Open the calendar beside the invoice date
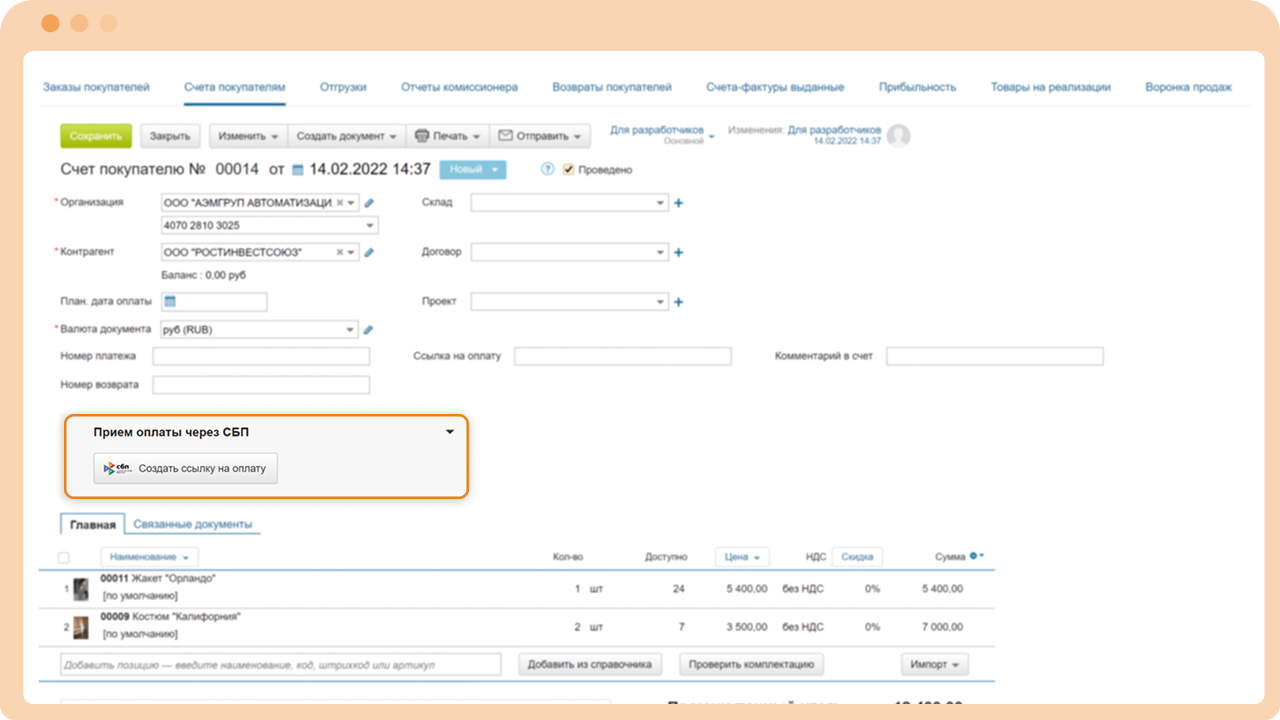This screenshot has width=1280, height=720. (x=297, y=170)
